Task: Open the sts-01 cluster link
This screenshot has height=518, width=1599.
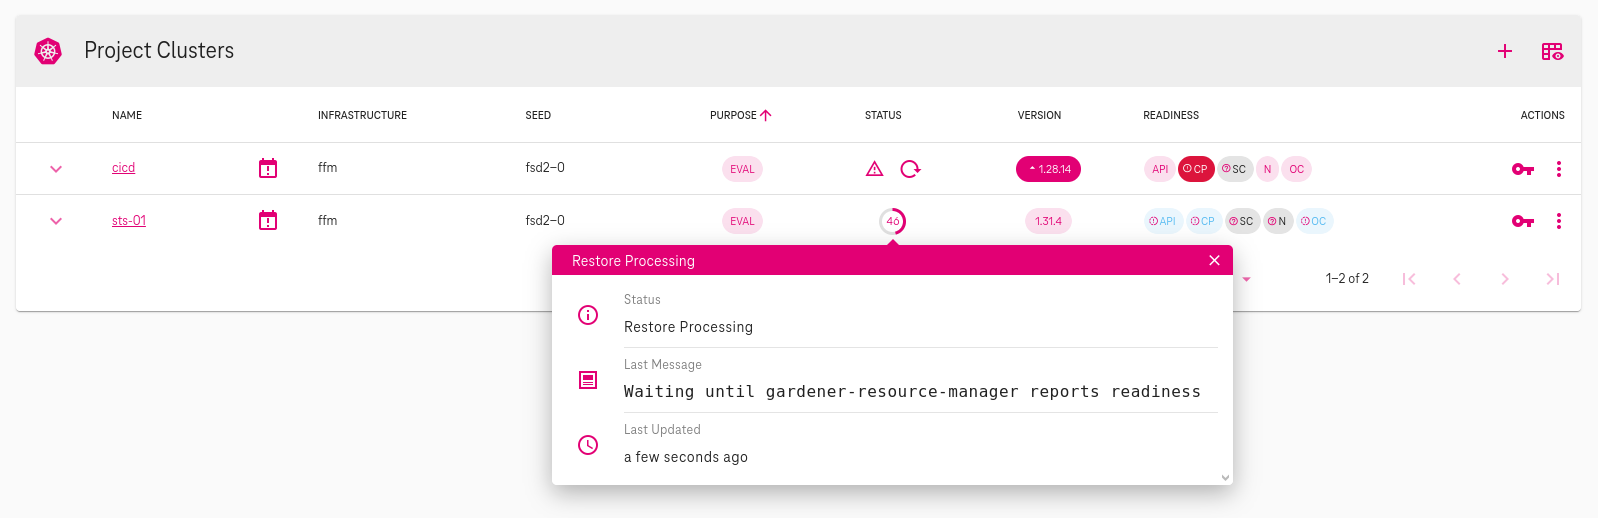Action: point(129,221)
